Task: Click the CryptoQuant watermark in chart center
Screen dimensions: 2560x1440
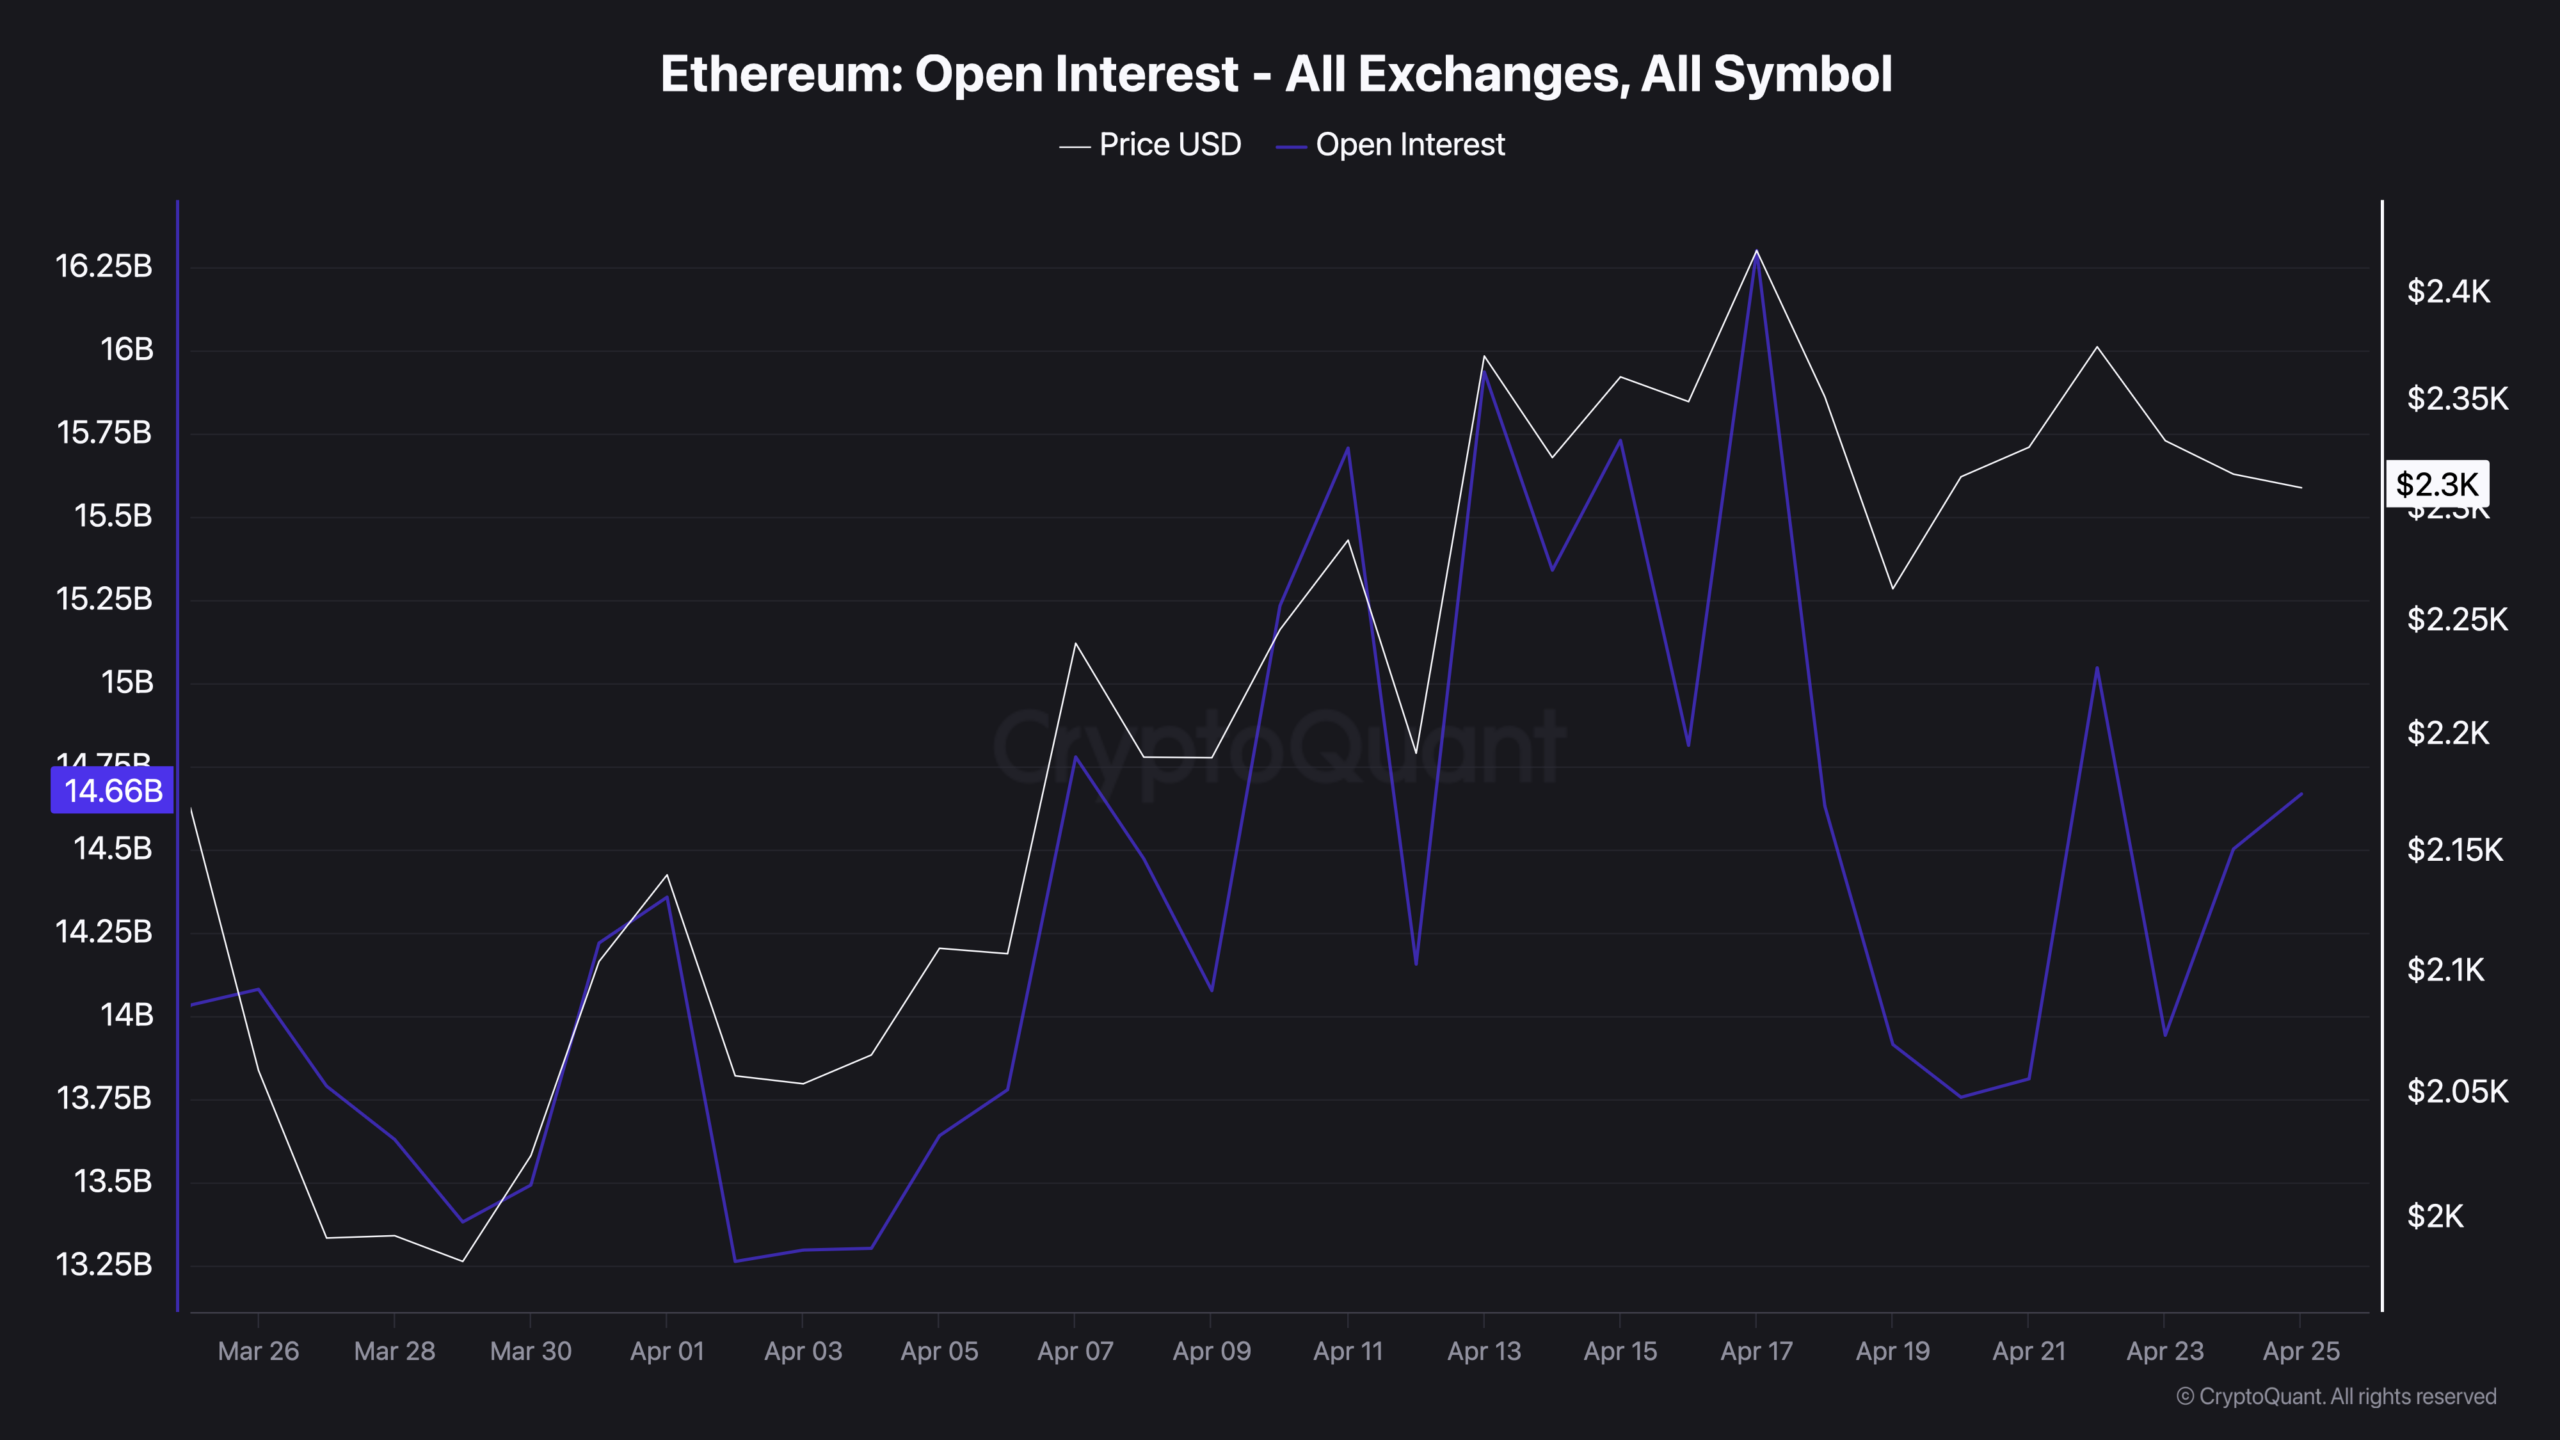Action: tap(1278, 747)
